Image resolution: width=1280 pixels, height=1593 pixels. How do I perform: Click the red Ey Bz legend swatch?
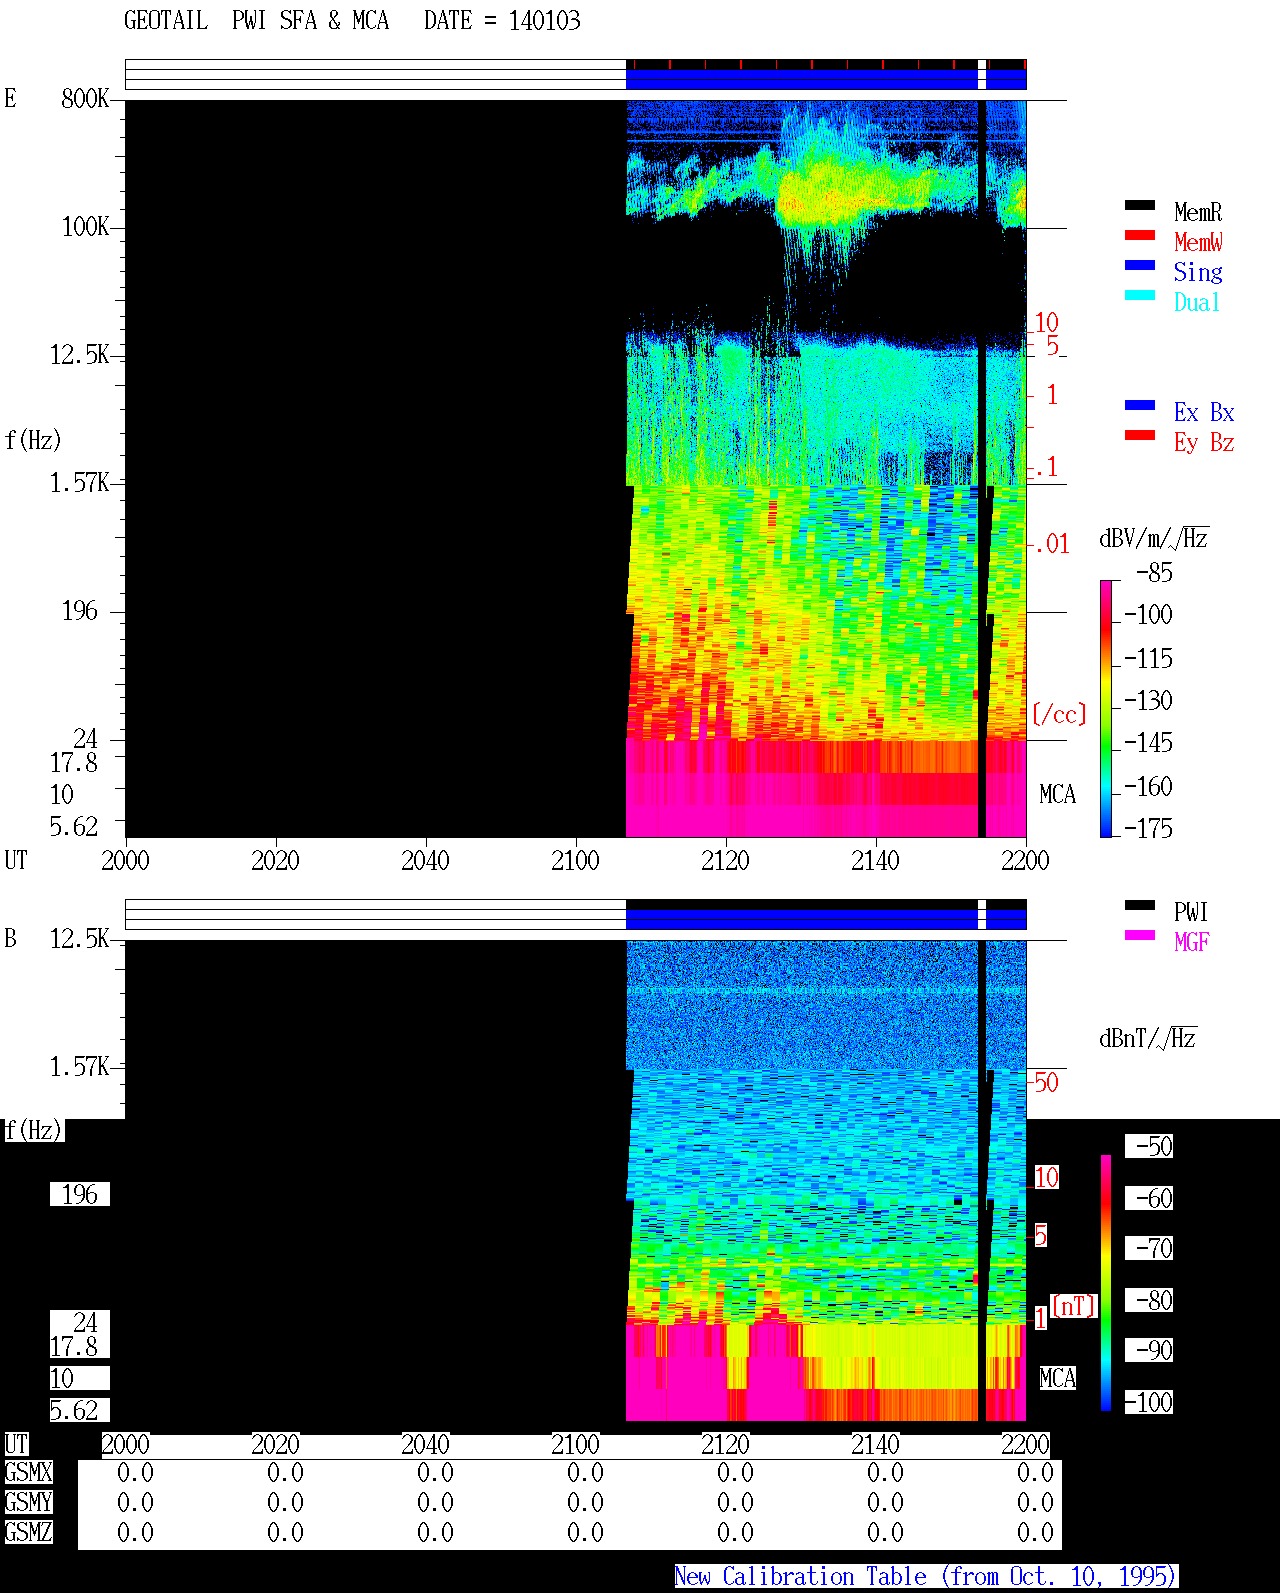1139,435
